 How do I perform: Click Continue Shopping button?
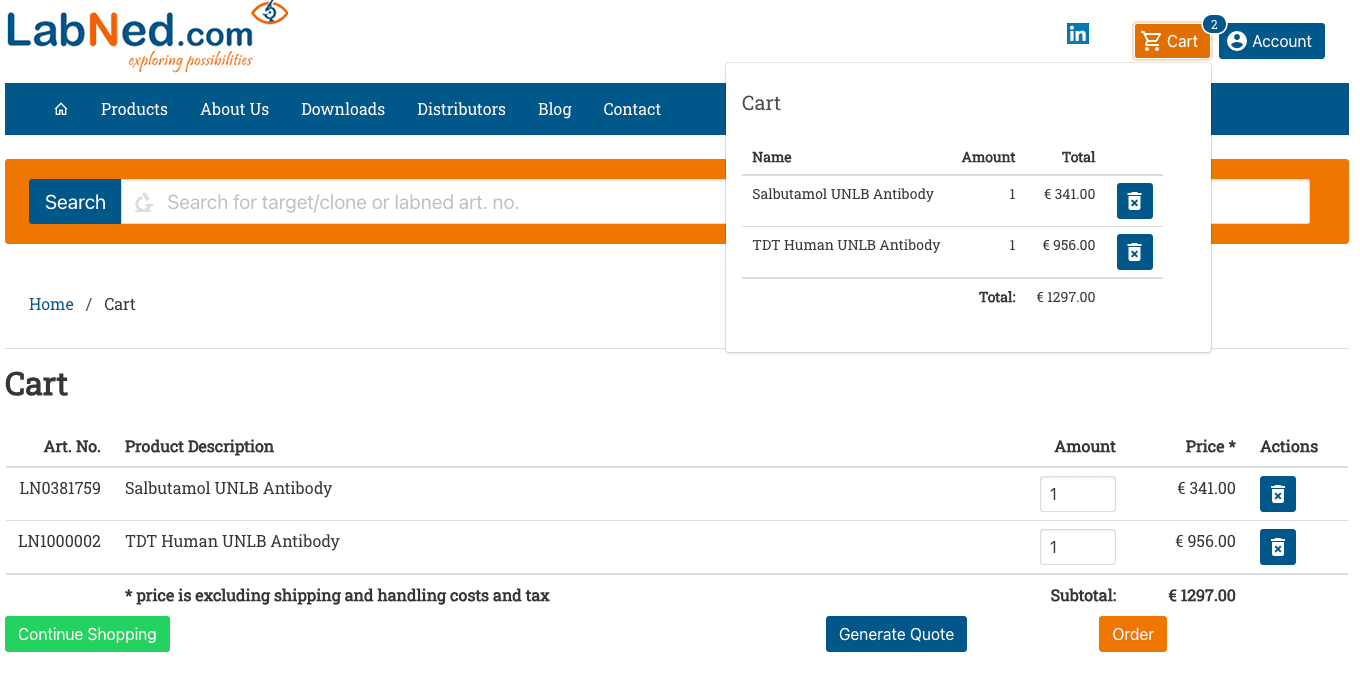pos(87,634)
